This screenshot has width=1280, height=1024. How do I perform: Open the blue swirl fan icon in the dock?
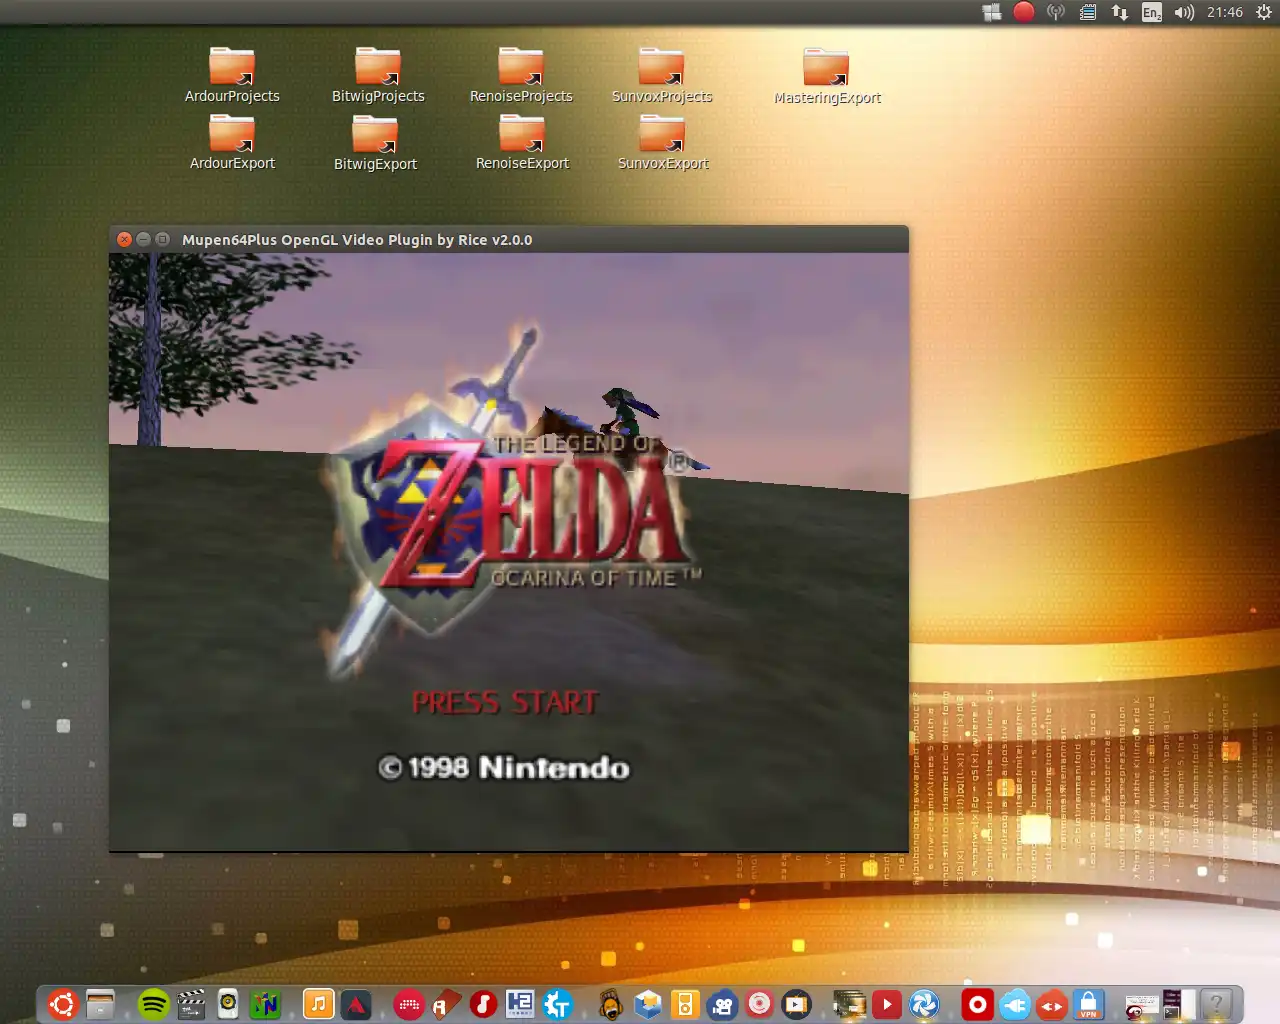(x=924, y=1003)
